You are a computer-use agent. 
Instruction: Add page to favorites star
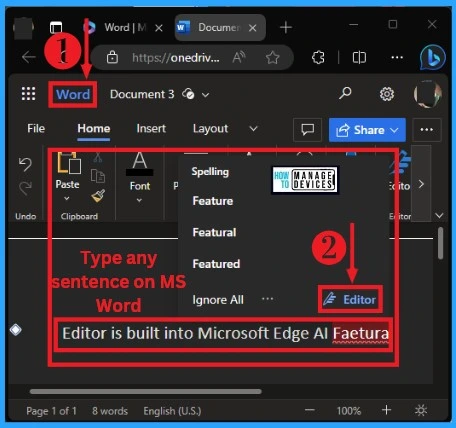click(x=272, y=58)
